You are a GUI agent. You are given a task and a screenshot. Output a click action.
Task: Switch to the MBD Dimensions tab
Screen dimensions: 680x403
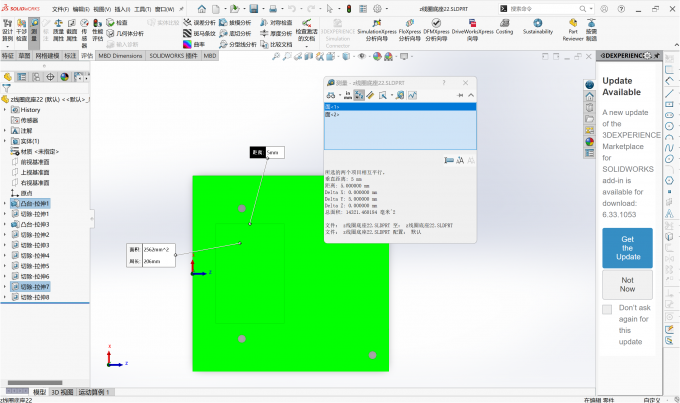pyautogui.click(x=120, y=56)
